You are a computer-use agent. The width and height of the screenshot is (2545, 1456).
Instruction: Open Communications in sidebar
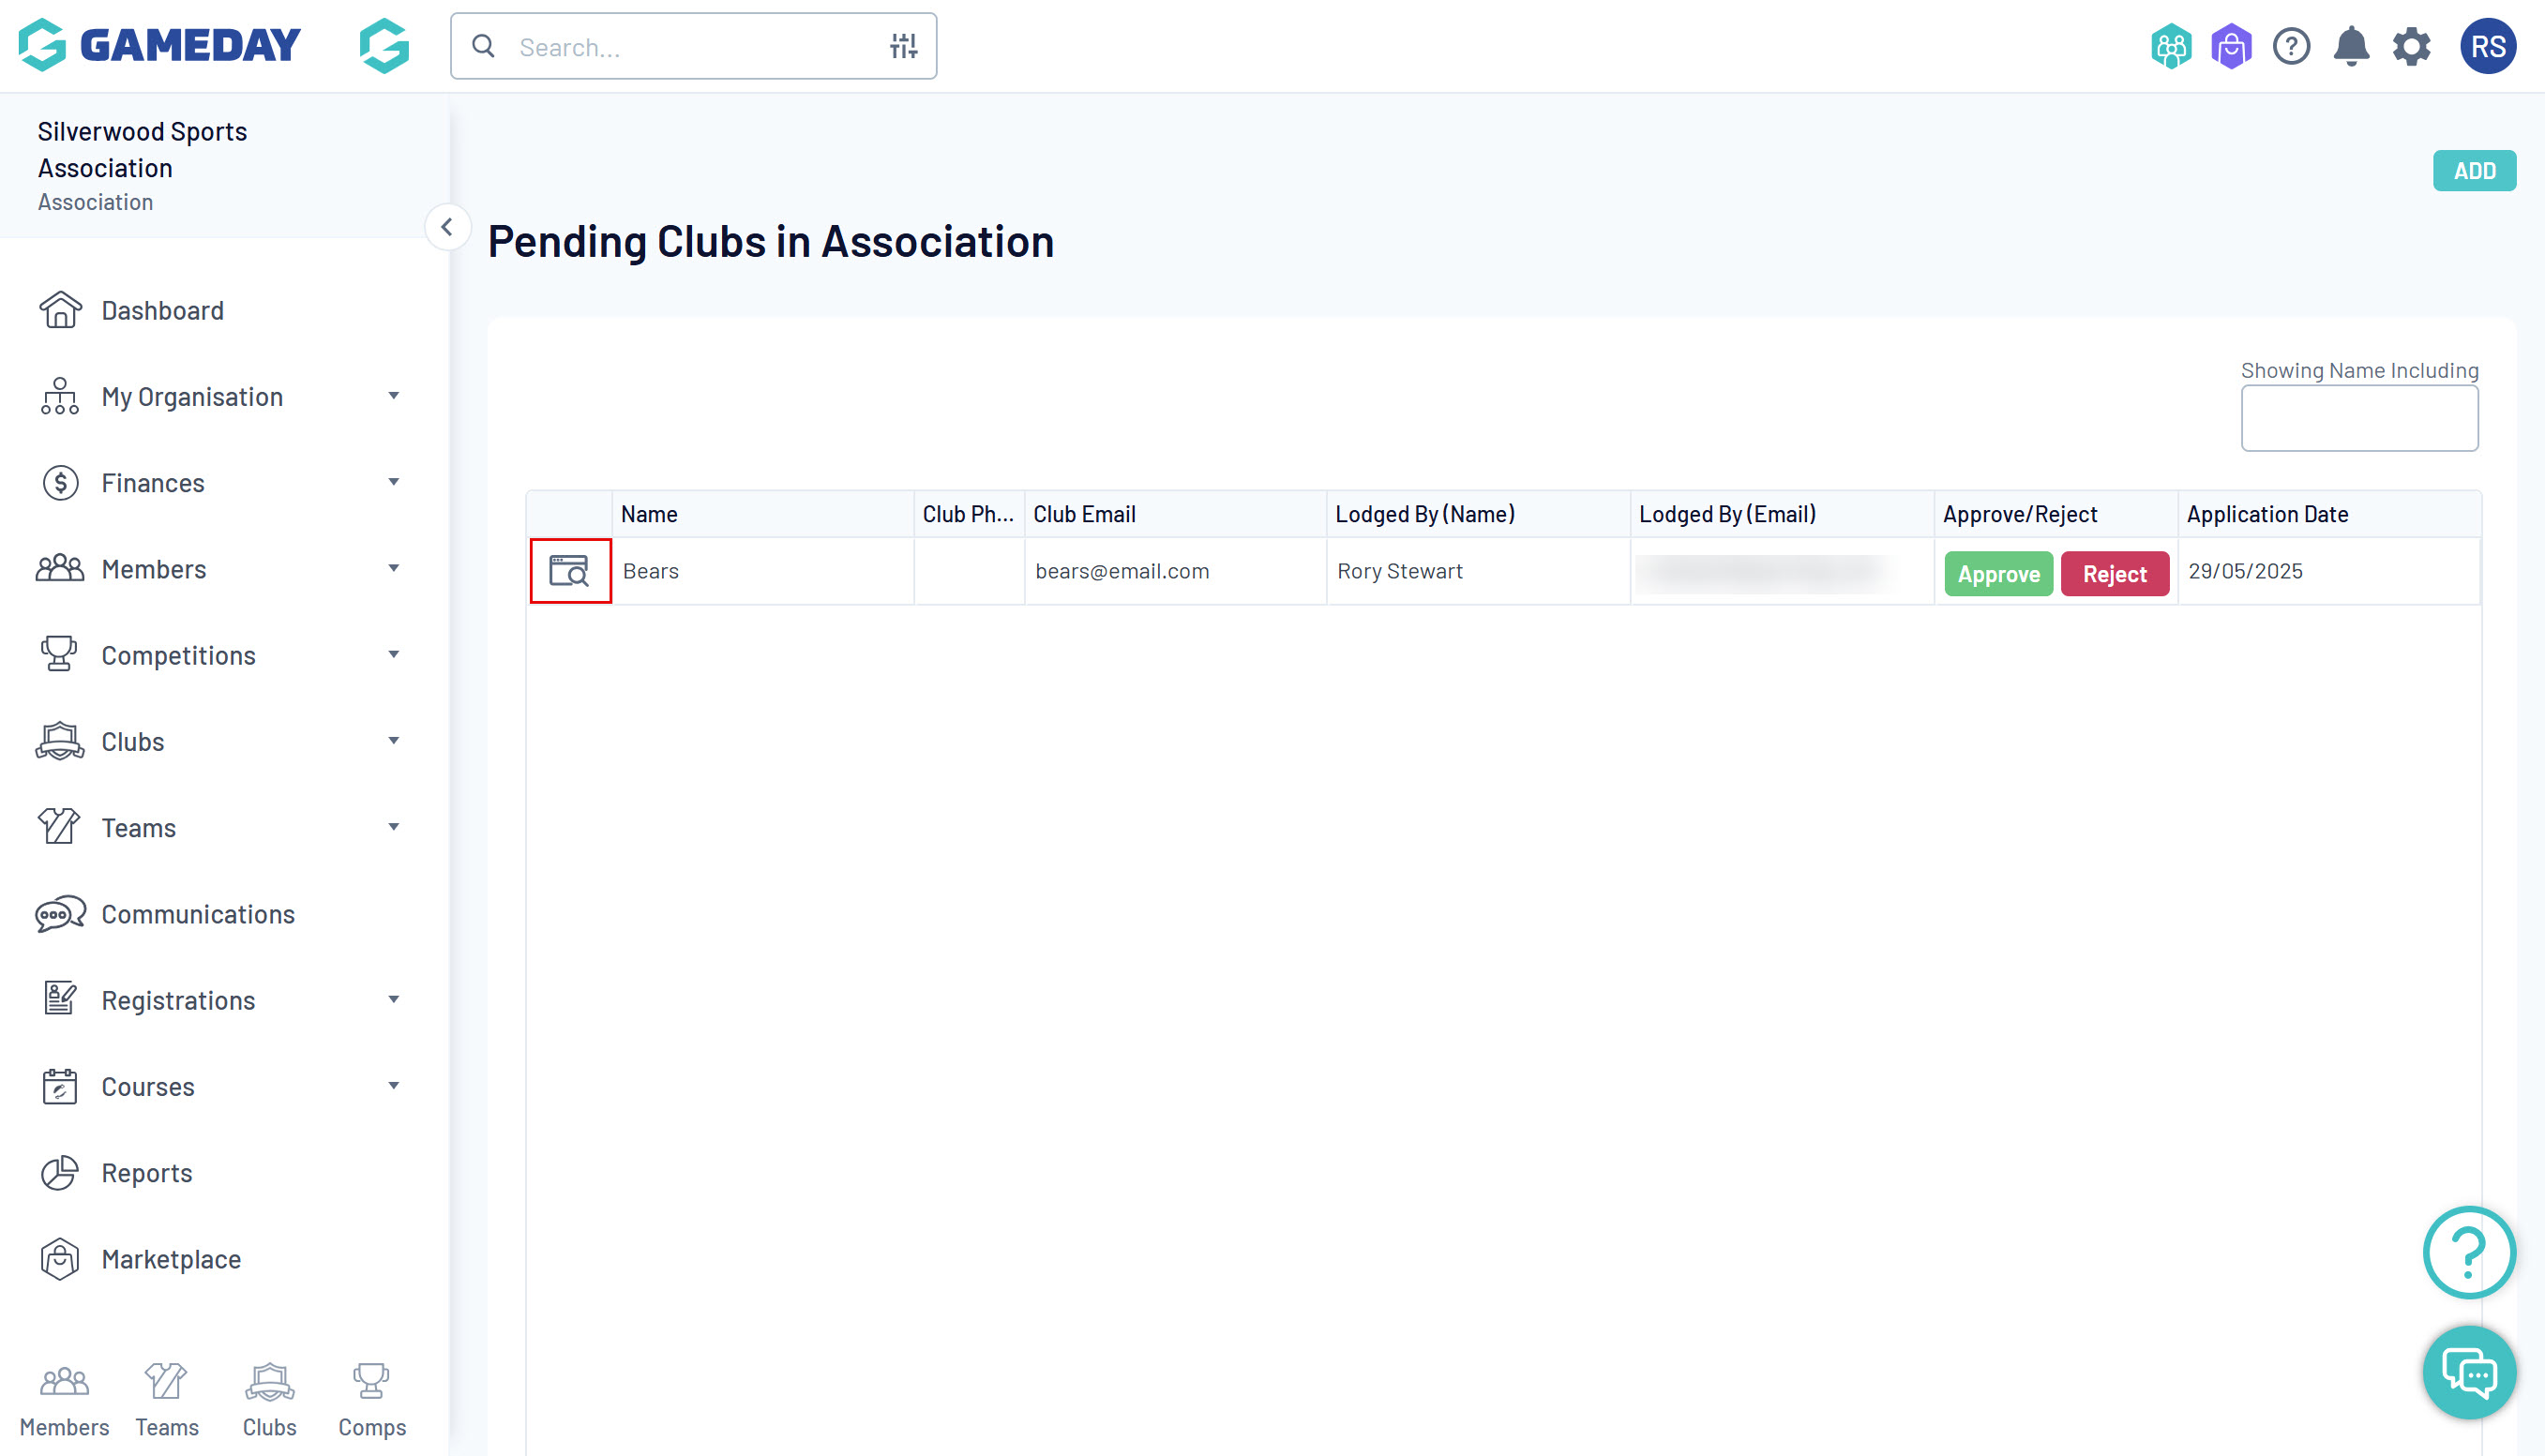point(197,914)
